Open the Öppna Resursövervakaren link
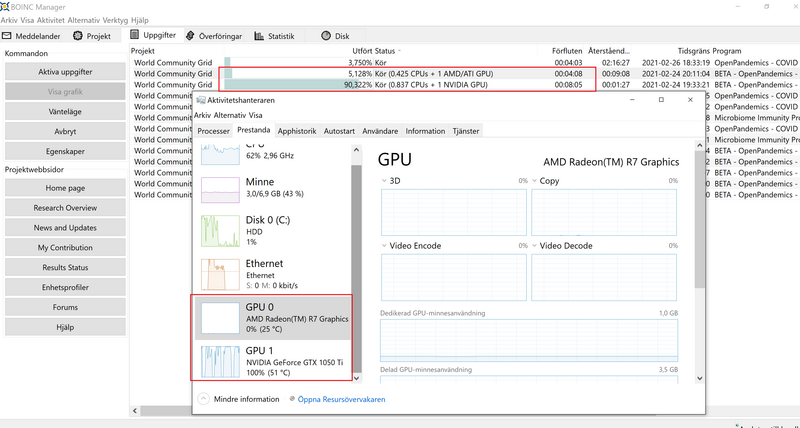800x428 pixels. coord(342,399)
